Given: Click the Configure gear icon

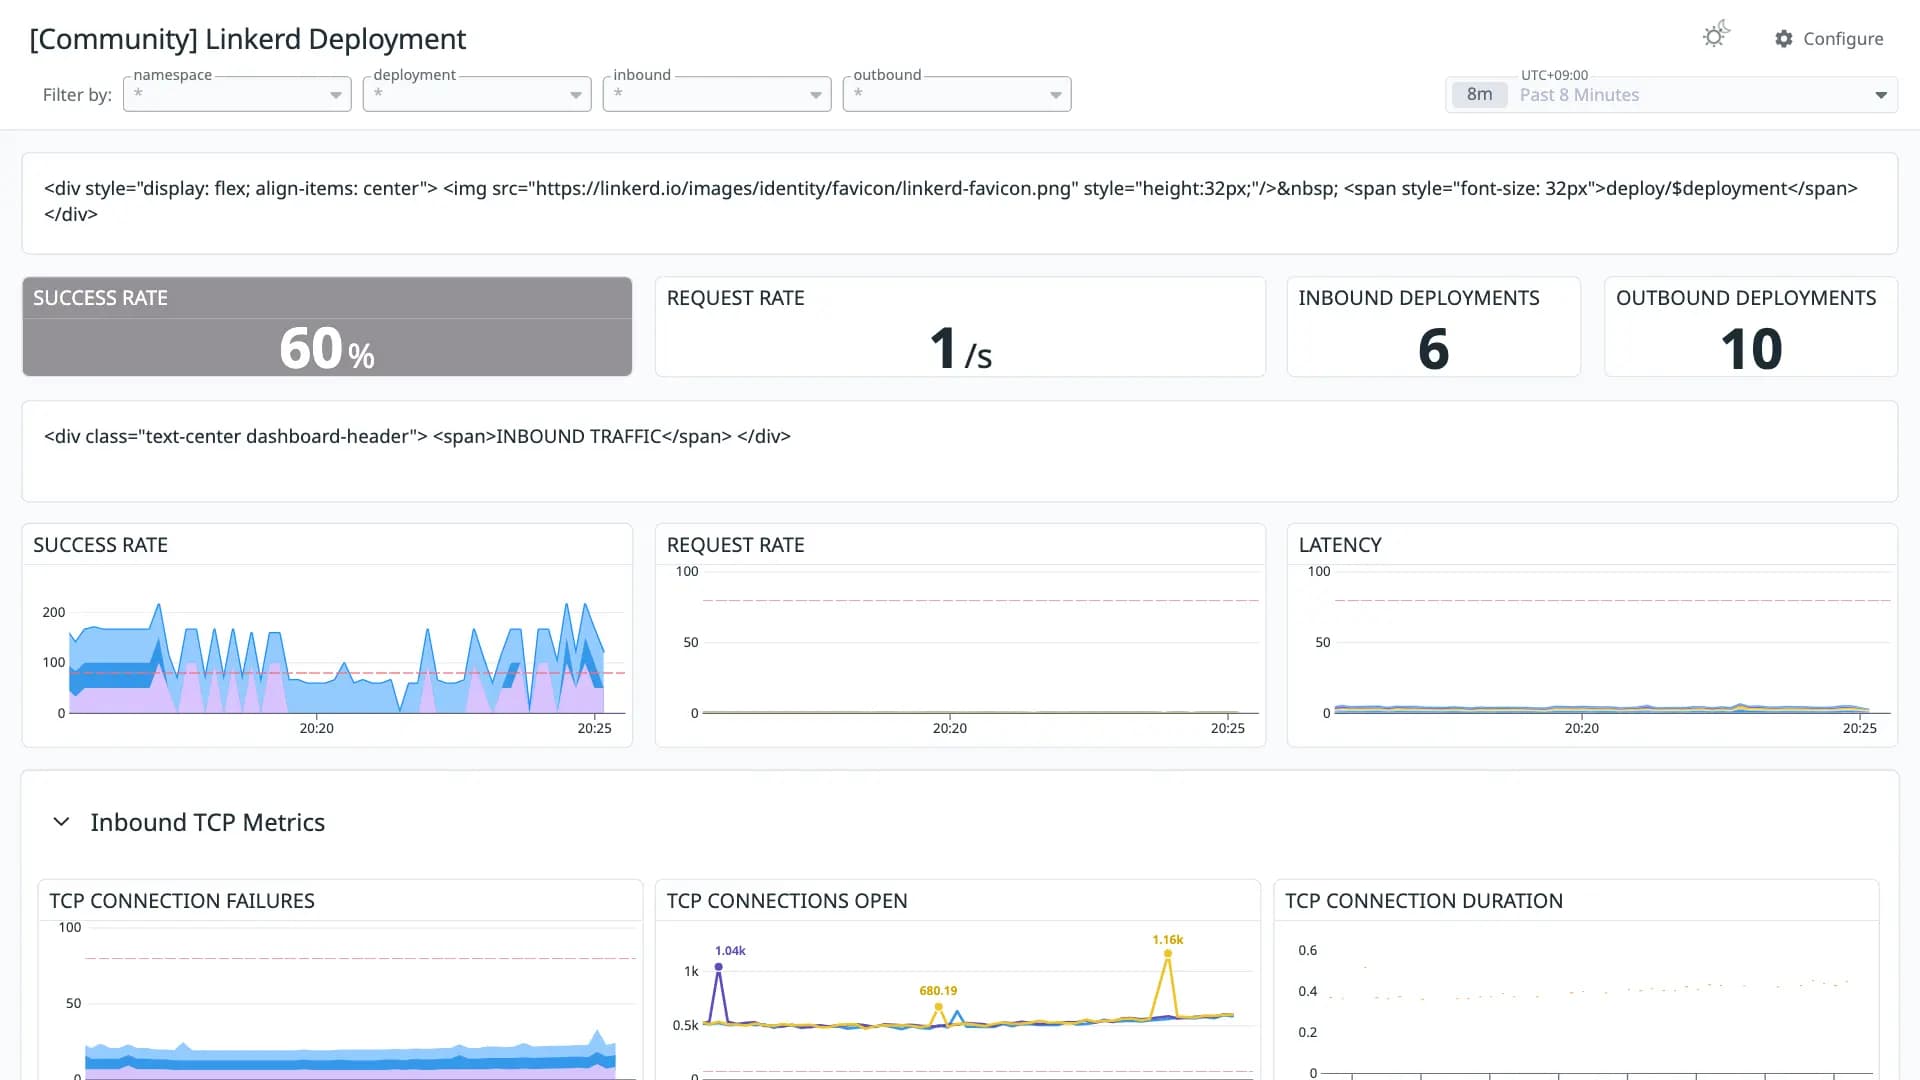Looking at the screenshot, I should [x=1784, y=39].
